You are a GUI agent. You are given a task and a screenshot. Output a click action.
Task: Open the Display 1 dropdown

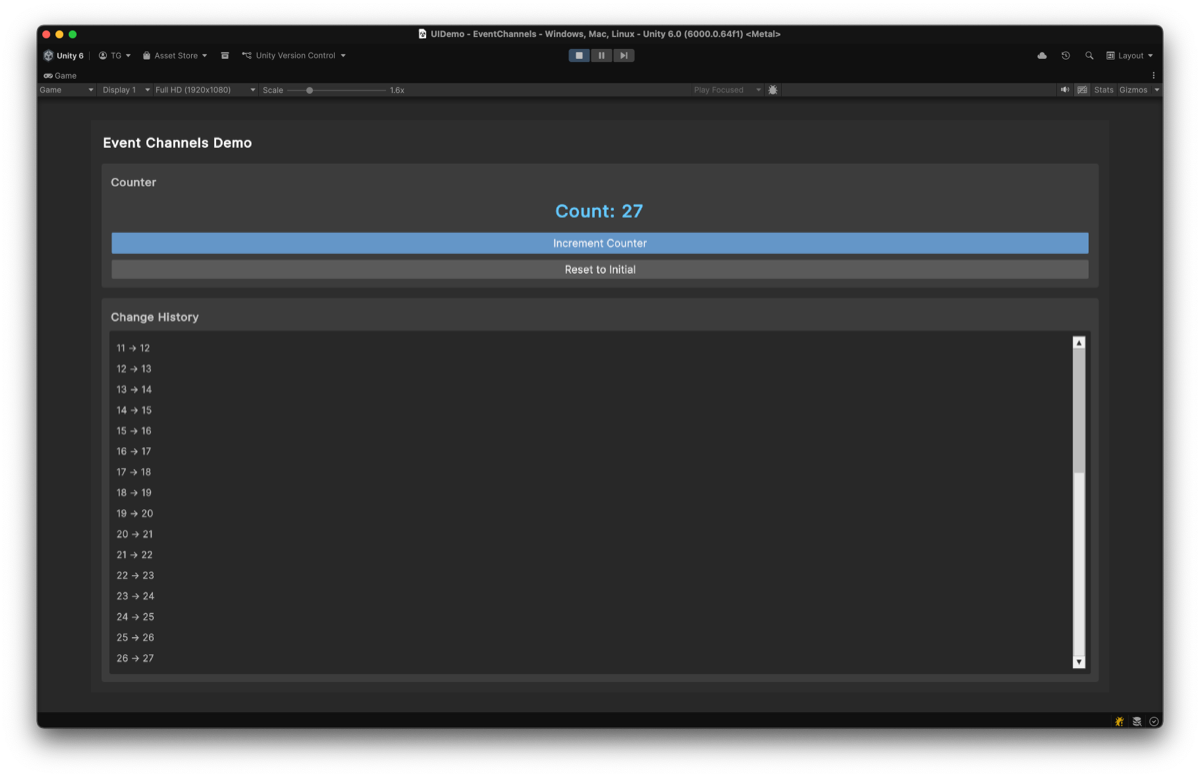tap(126, 90)
